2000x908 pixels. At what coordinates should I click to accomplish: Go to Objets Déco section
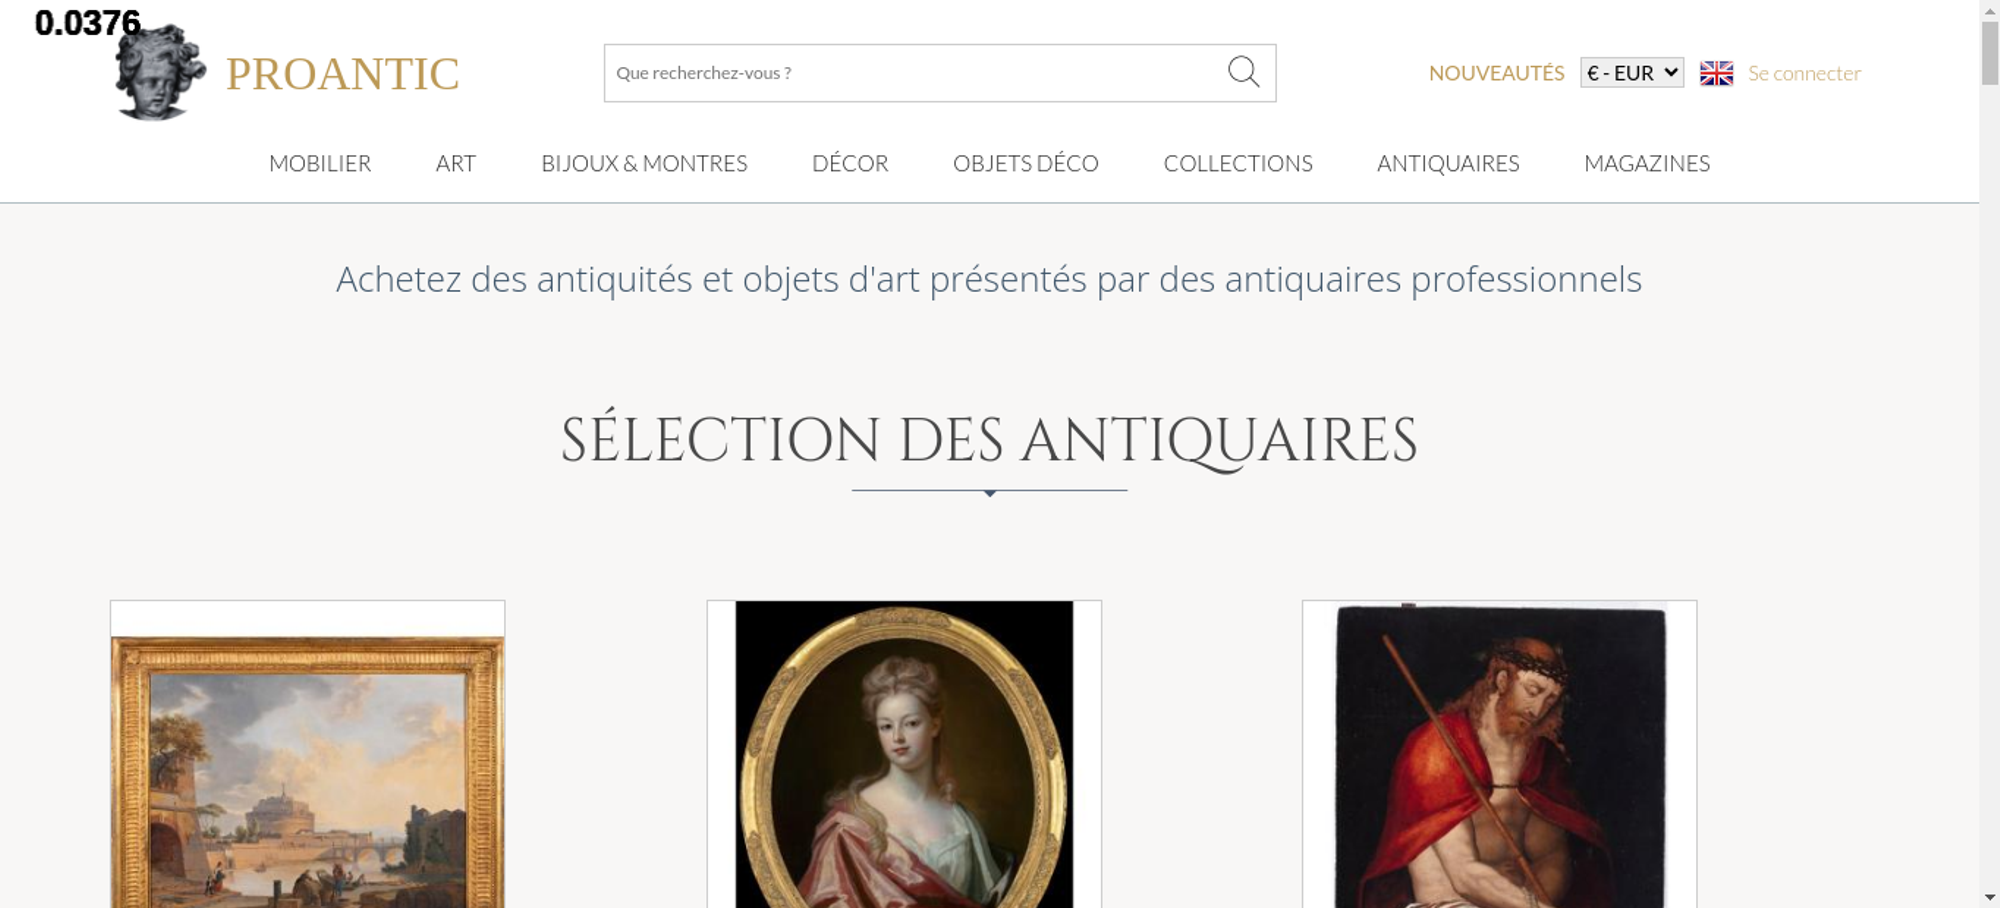coord(1025,164)
